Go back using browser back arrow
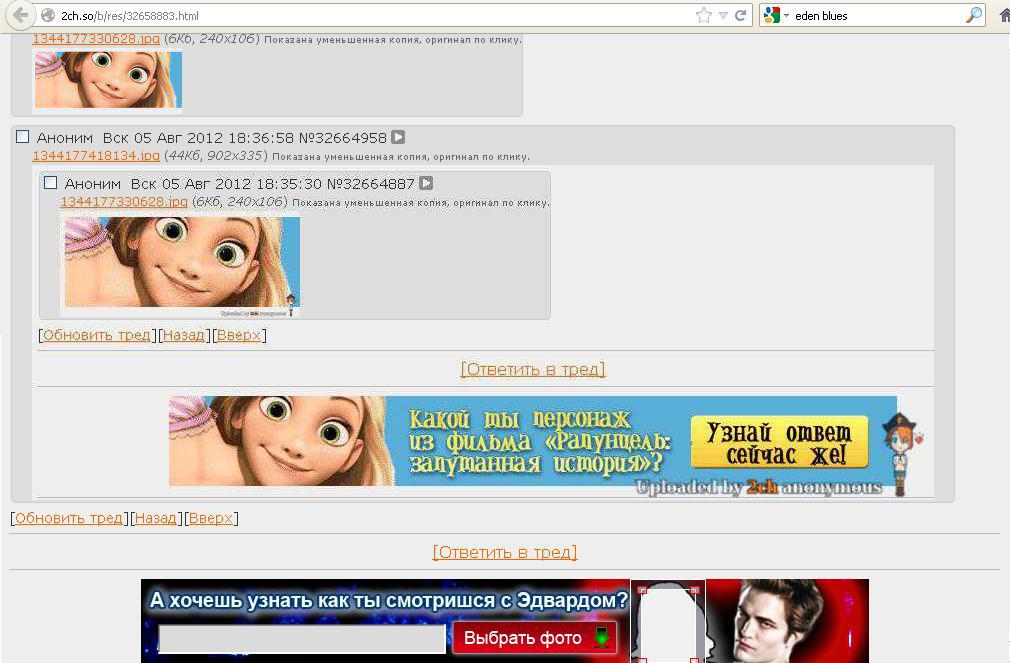Viewport: 1010px width, 663px height. click(21, 15)
